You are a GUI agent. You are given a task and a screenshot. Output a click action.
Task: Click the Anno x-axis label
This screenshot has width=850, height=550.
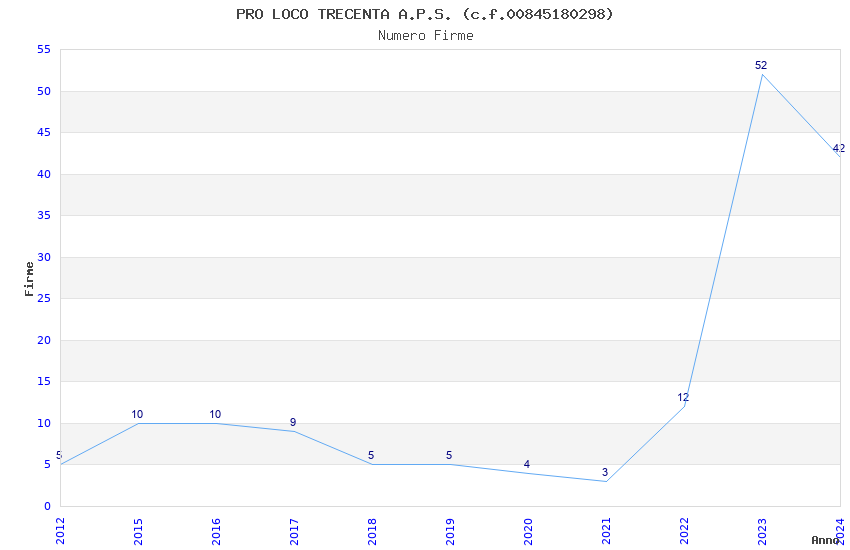(x=825, y=540)
